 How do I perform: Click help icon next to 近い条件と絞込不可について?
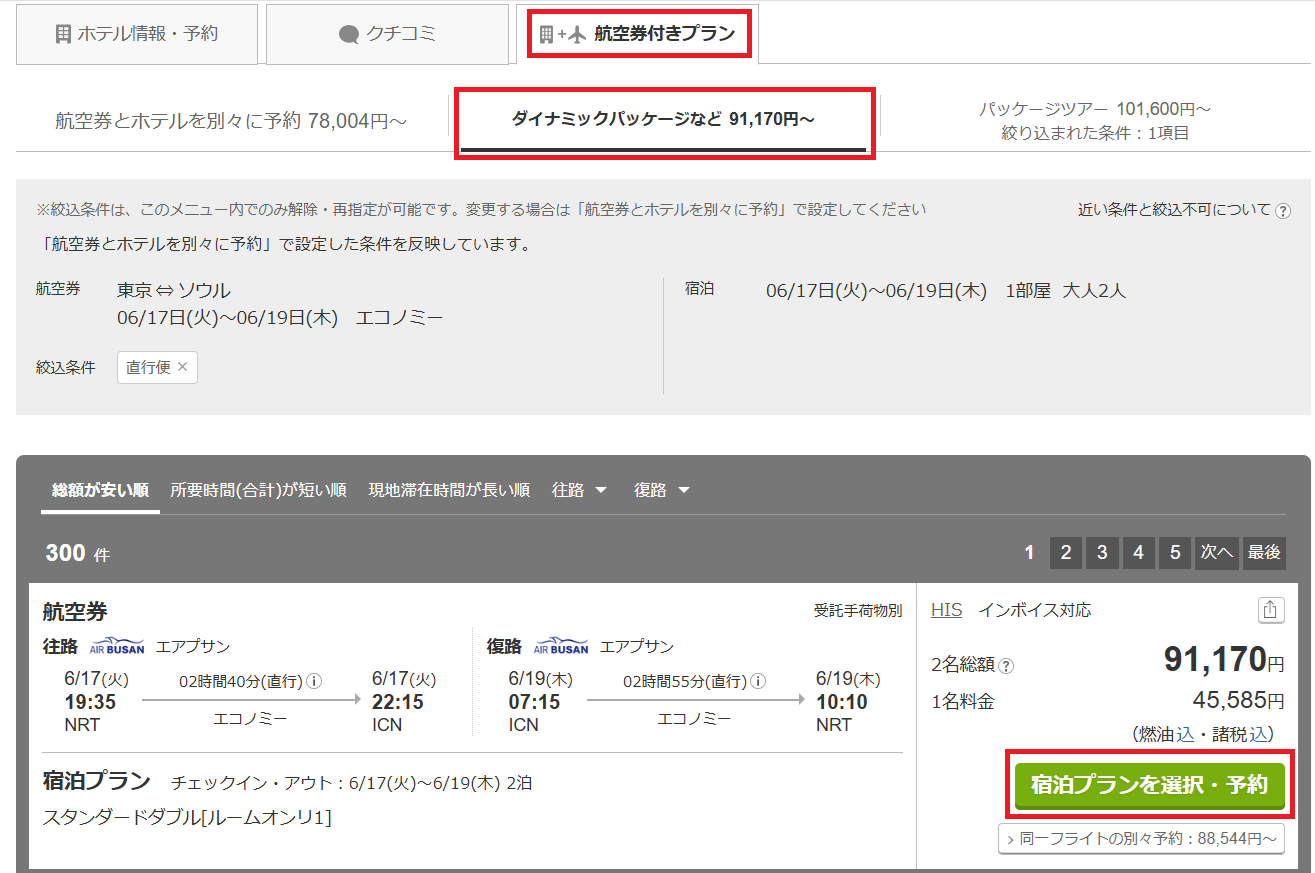click(1282, 211)
